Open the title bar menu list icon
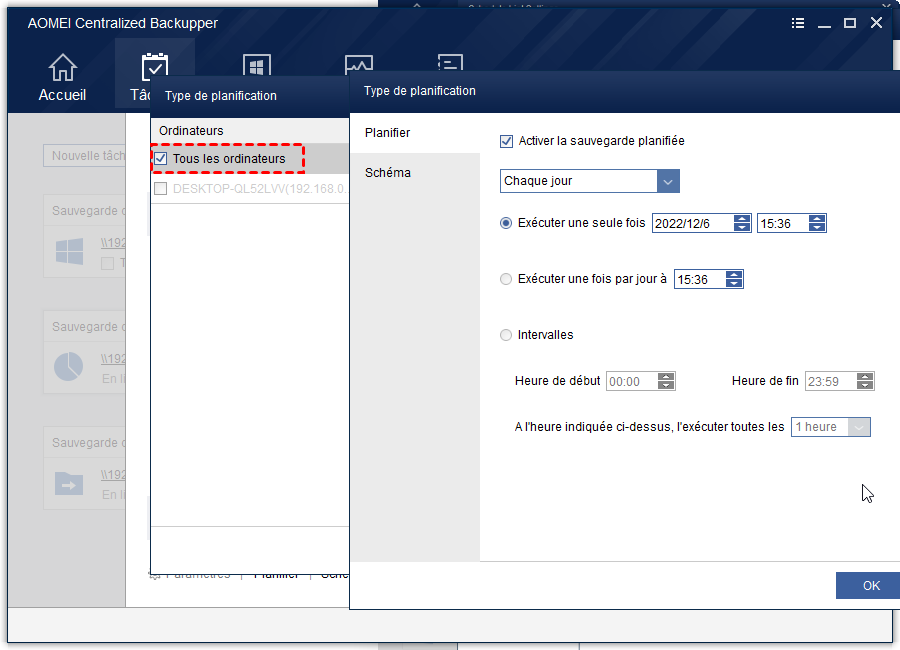This screenshot has width=900, height=650. coord(798,23)
